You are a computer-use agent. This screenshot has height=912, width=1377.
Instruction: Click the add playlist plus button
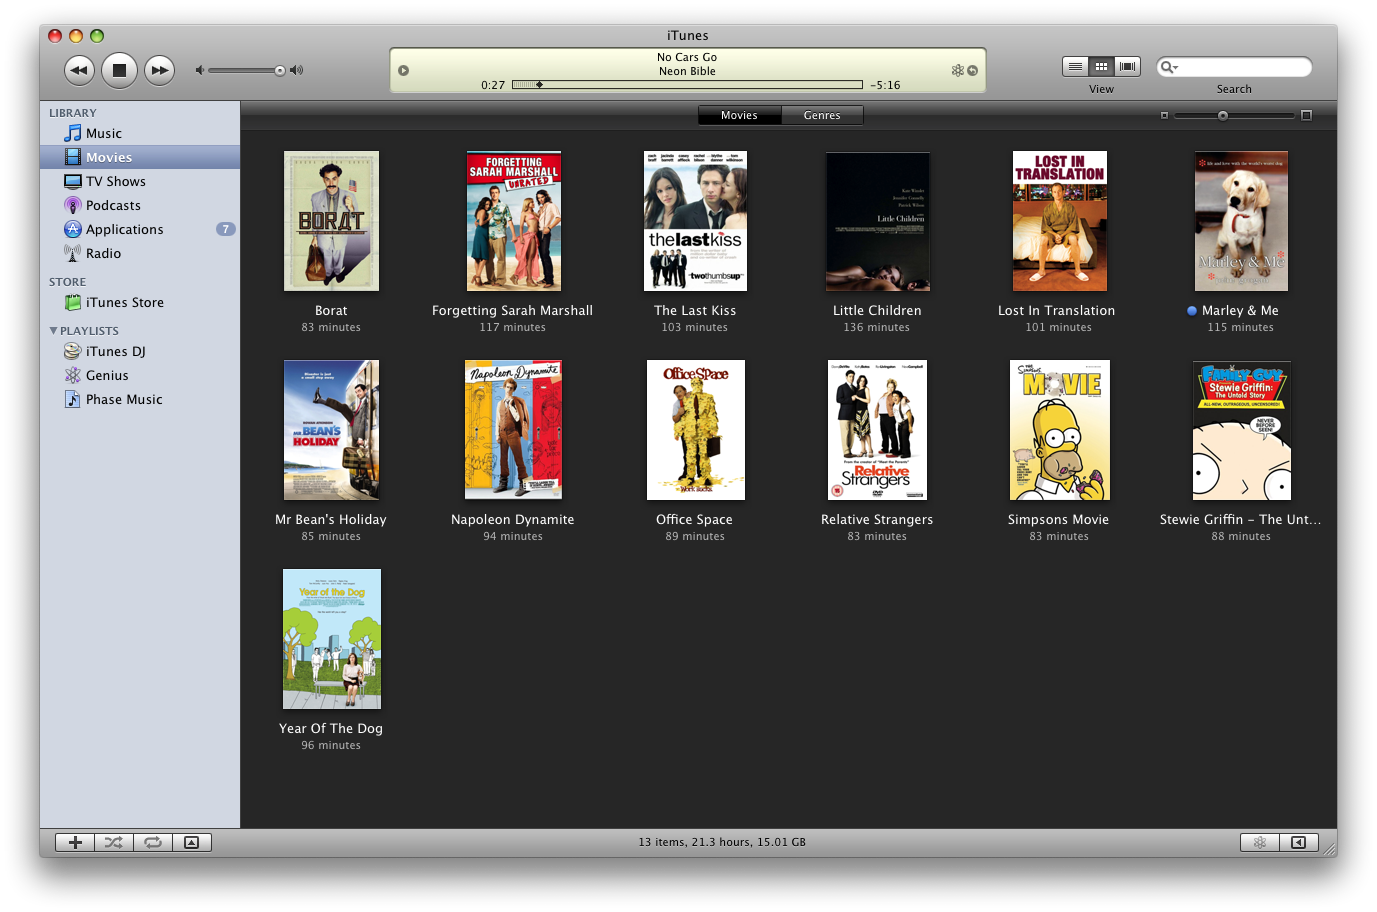[75, 842]
